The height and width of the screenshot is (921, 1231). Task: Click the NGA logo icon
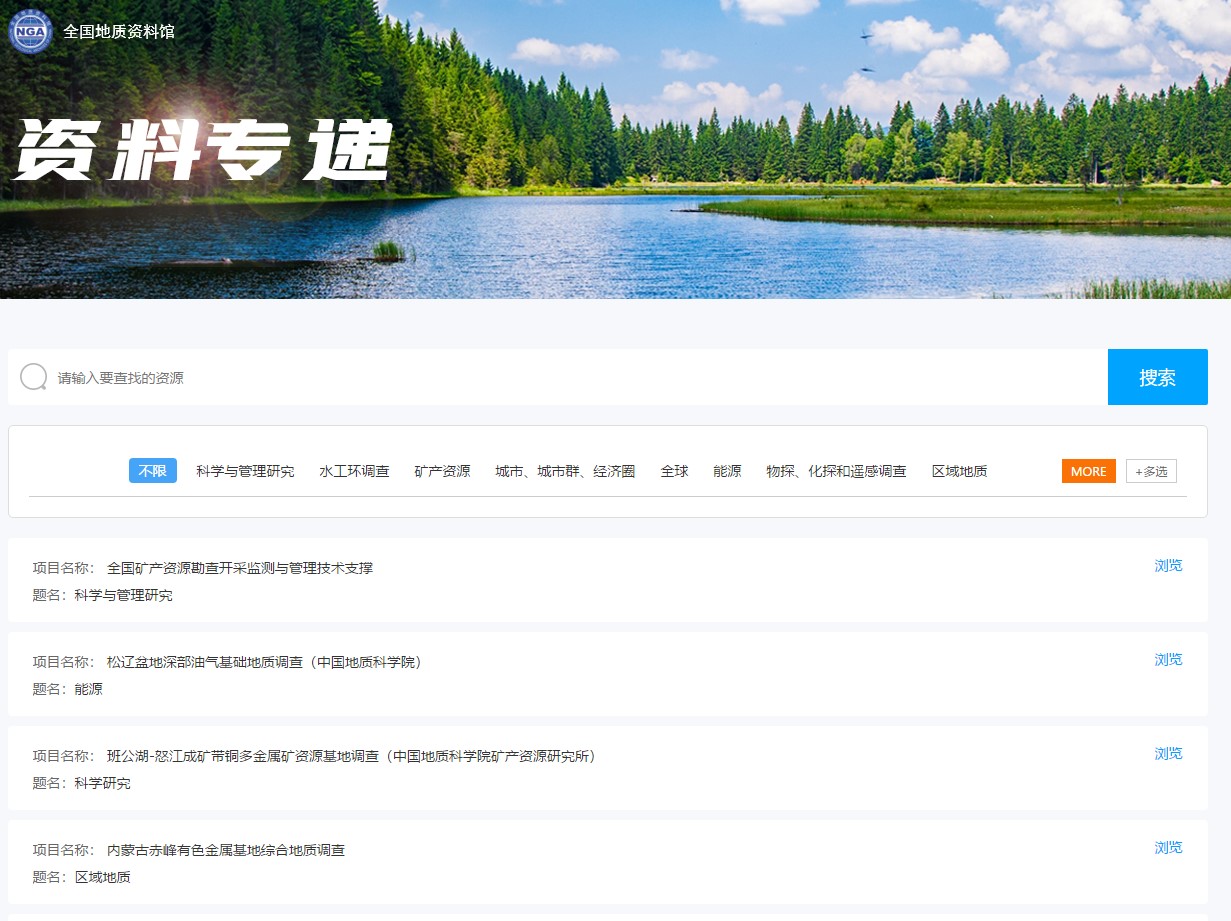coord(30,31)
